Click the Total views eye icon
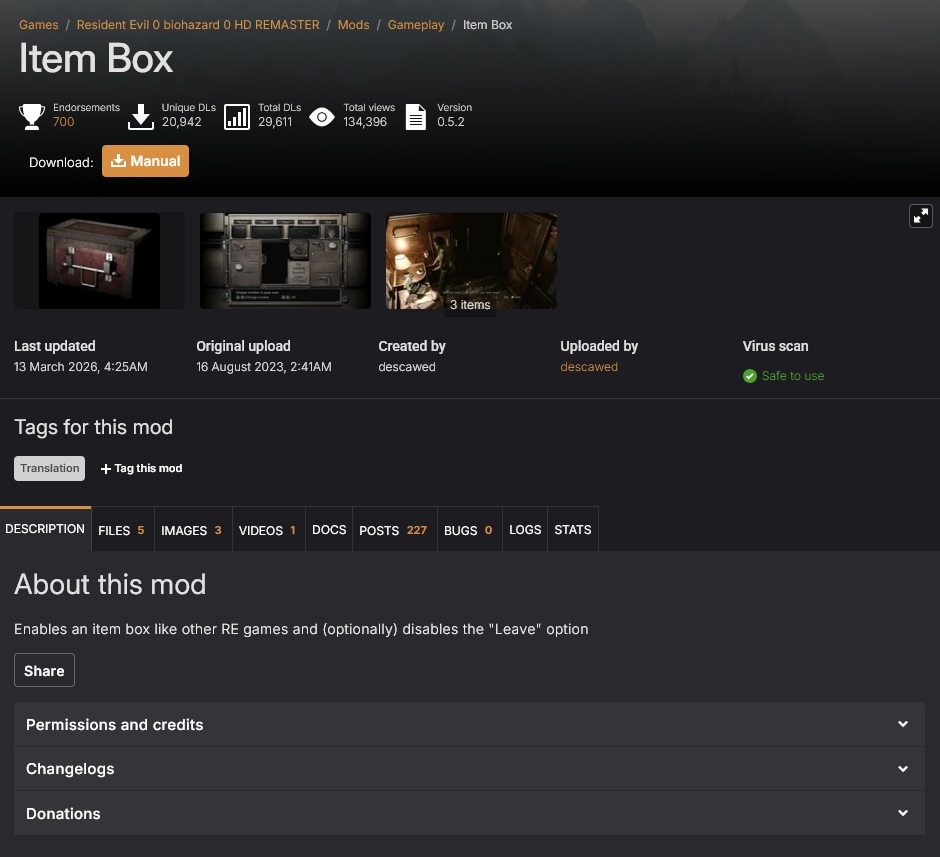Viewport: 940px width, 857px height. [x=322, y=117]
